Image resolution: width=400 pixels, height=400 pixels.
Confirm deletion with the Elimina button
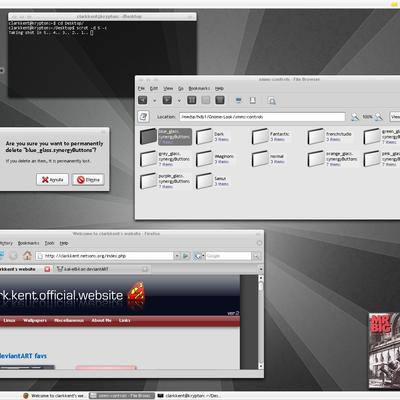pos(88,180)
